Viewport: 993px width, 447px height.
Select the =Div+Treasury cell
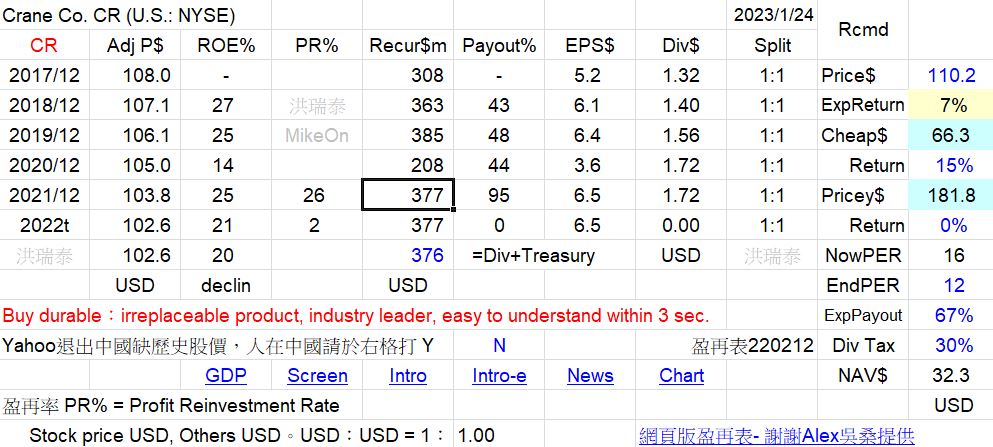(x=533, y=255)
